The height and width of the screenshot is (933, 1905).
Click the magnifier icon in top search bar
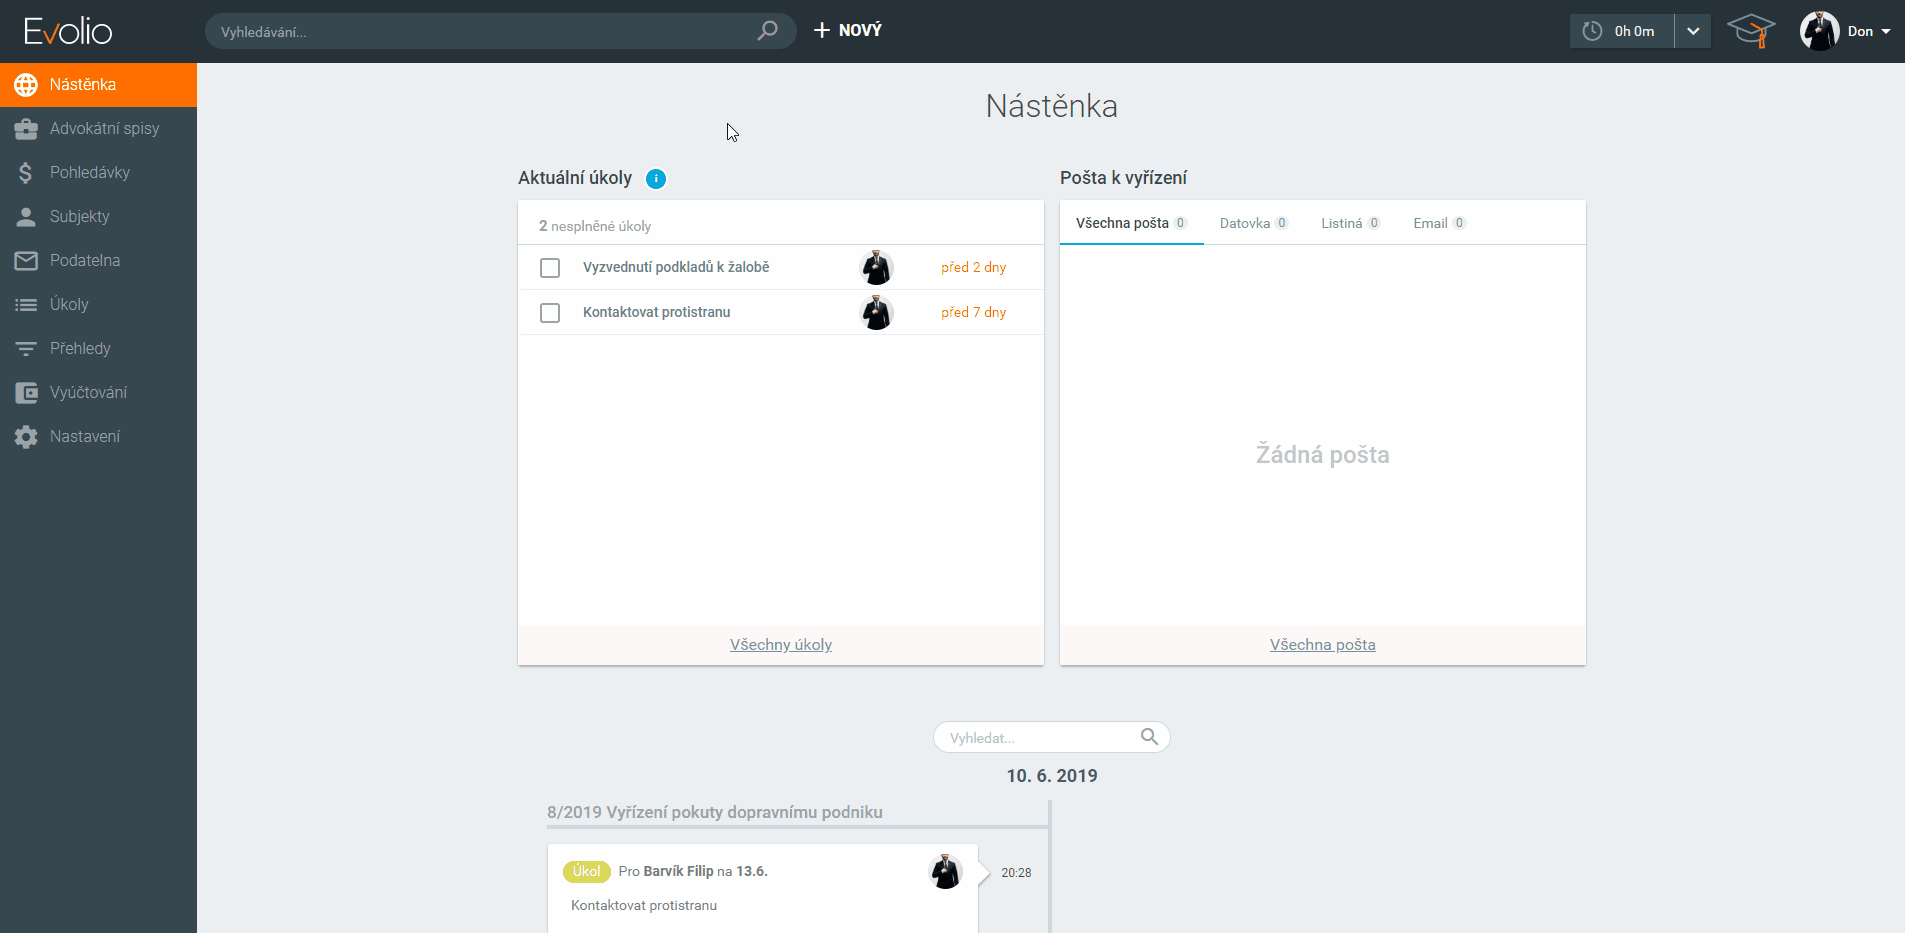[x=767, y=31]
